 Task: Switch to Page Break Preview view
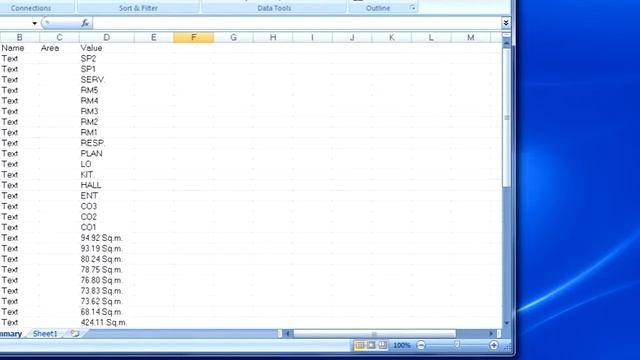382,345
